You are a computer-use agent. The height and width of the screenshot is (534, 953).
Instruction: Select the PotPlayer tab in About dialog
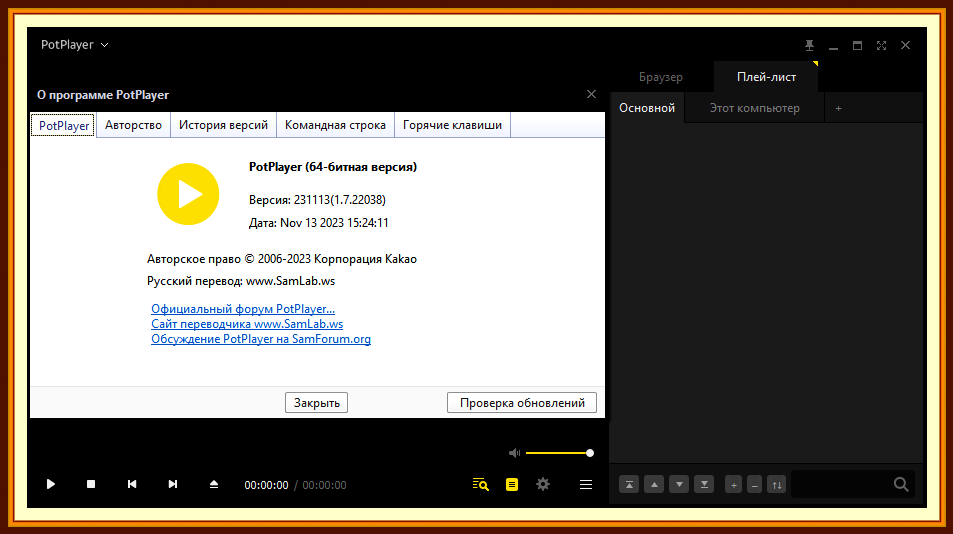pyautogui.click(x=63, y=125)
